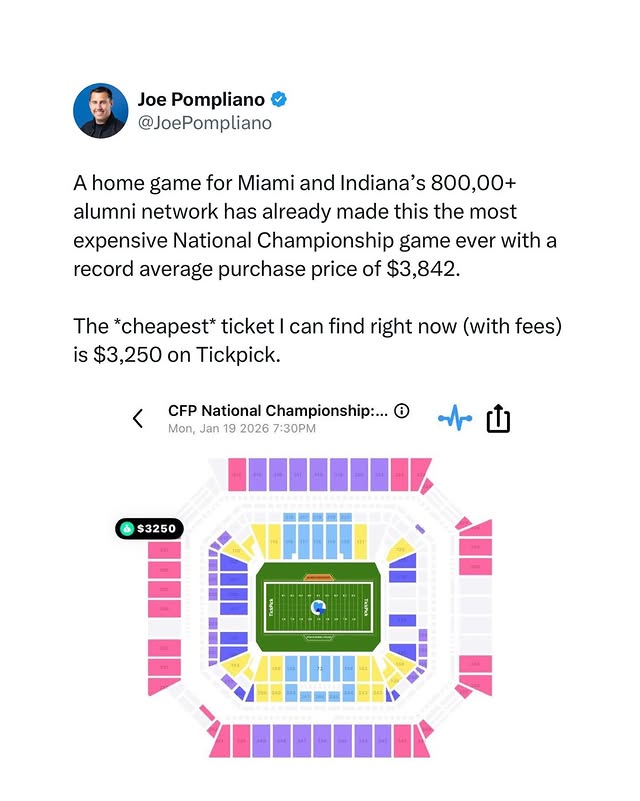Click the blue verified badge

coord(282,99)
